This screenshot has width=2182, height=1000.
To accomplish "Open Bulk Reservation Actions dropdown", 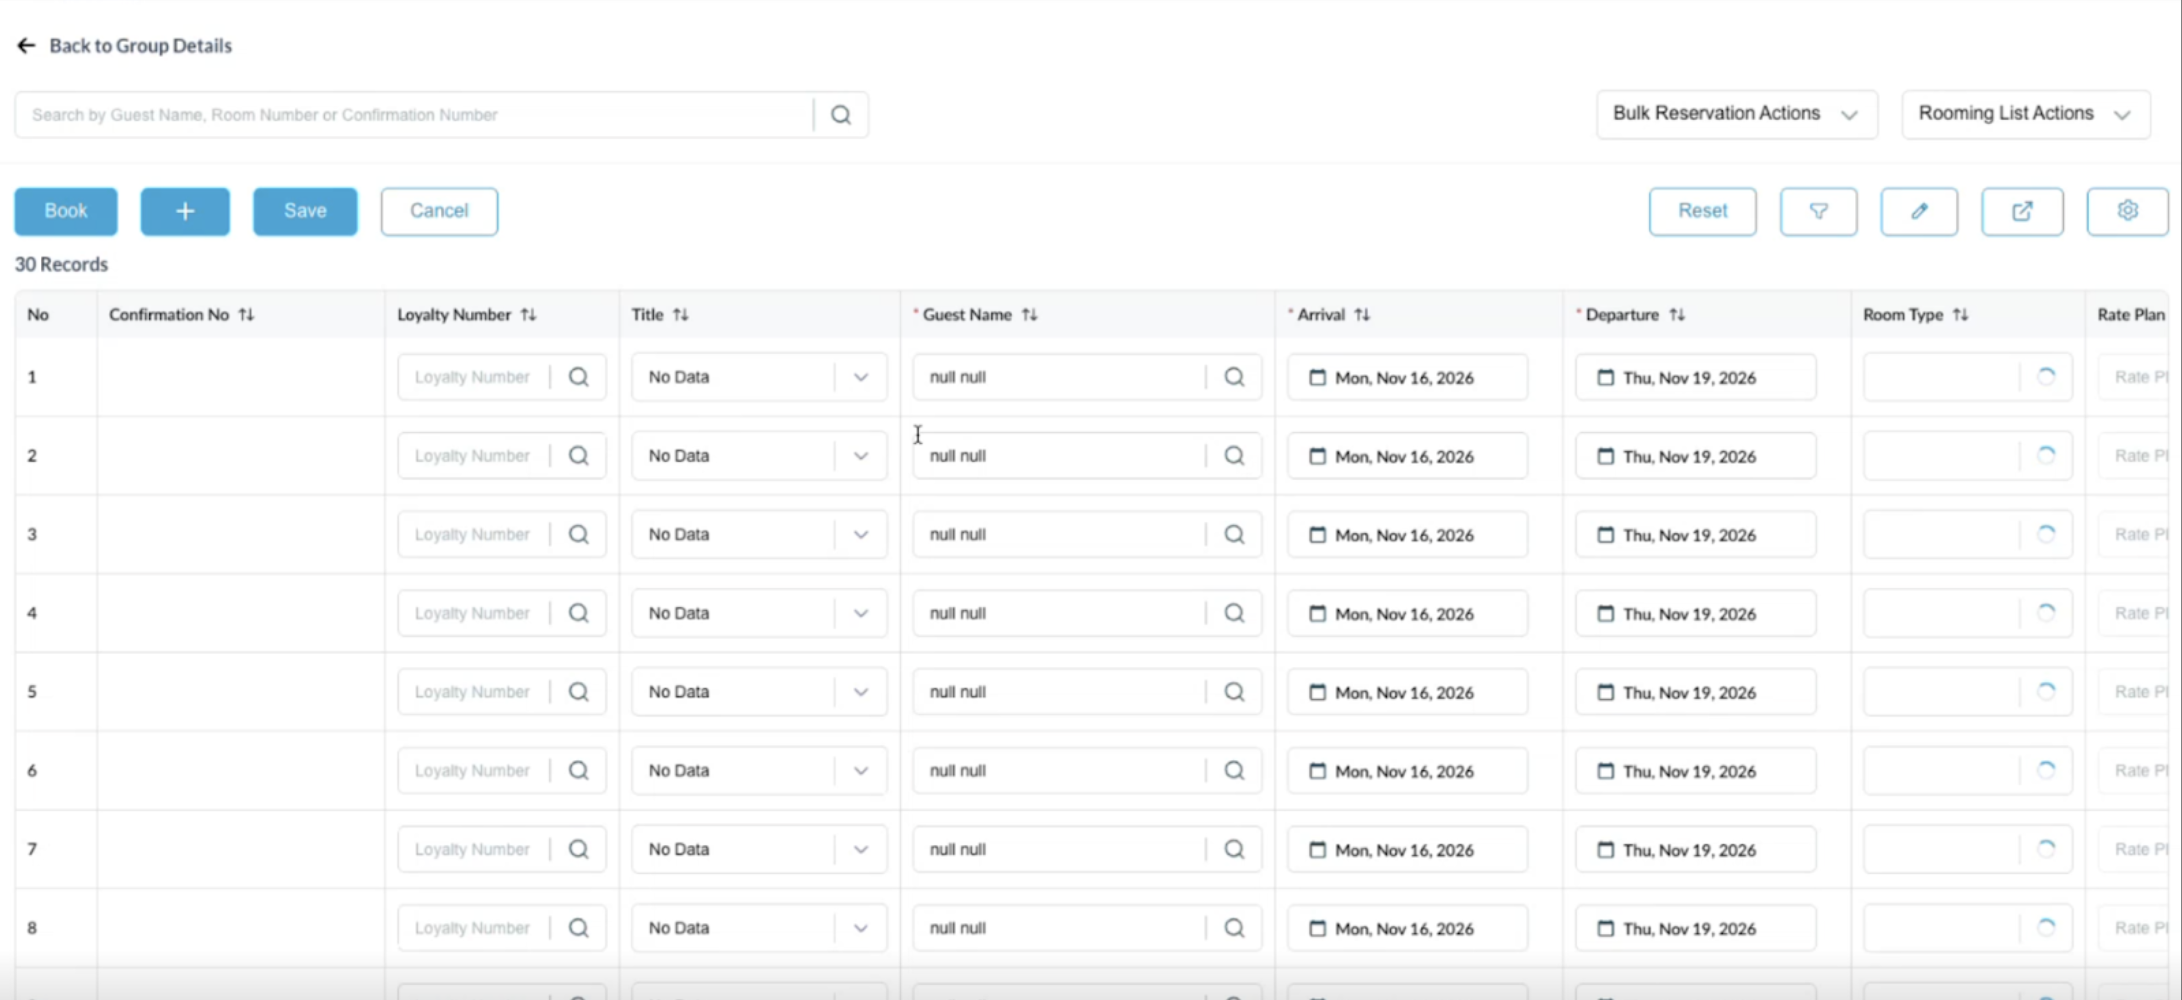I will click(1735, 114).
